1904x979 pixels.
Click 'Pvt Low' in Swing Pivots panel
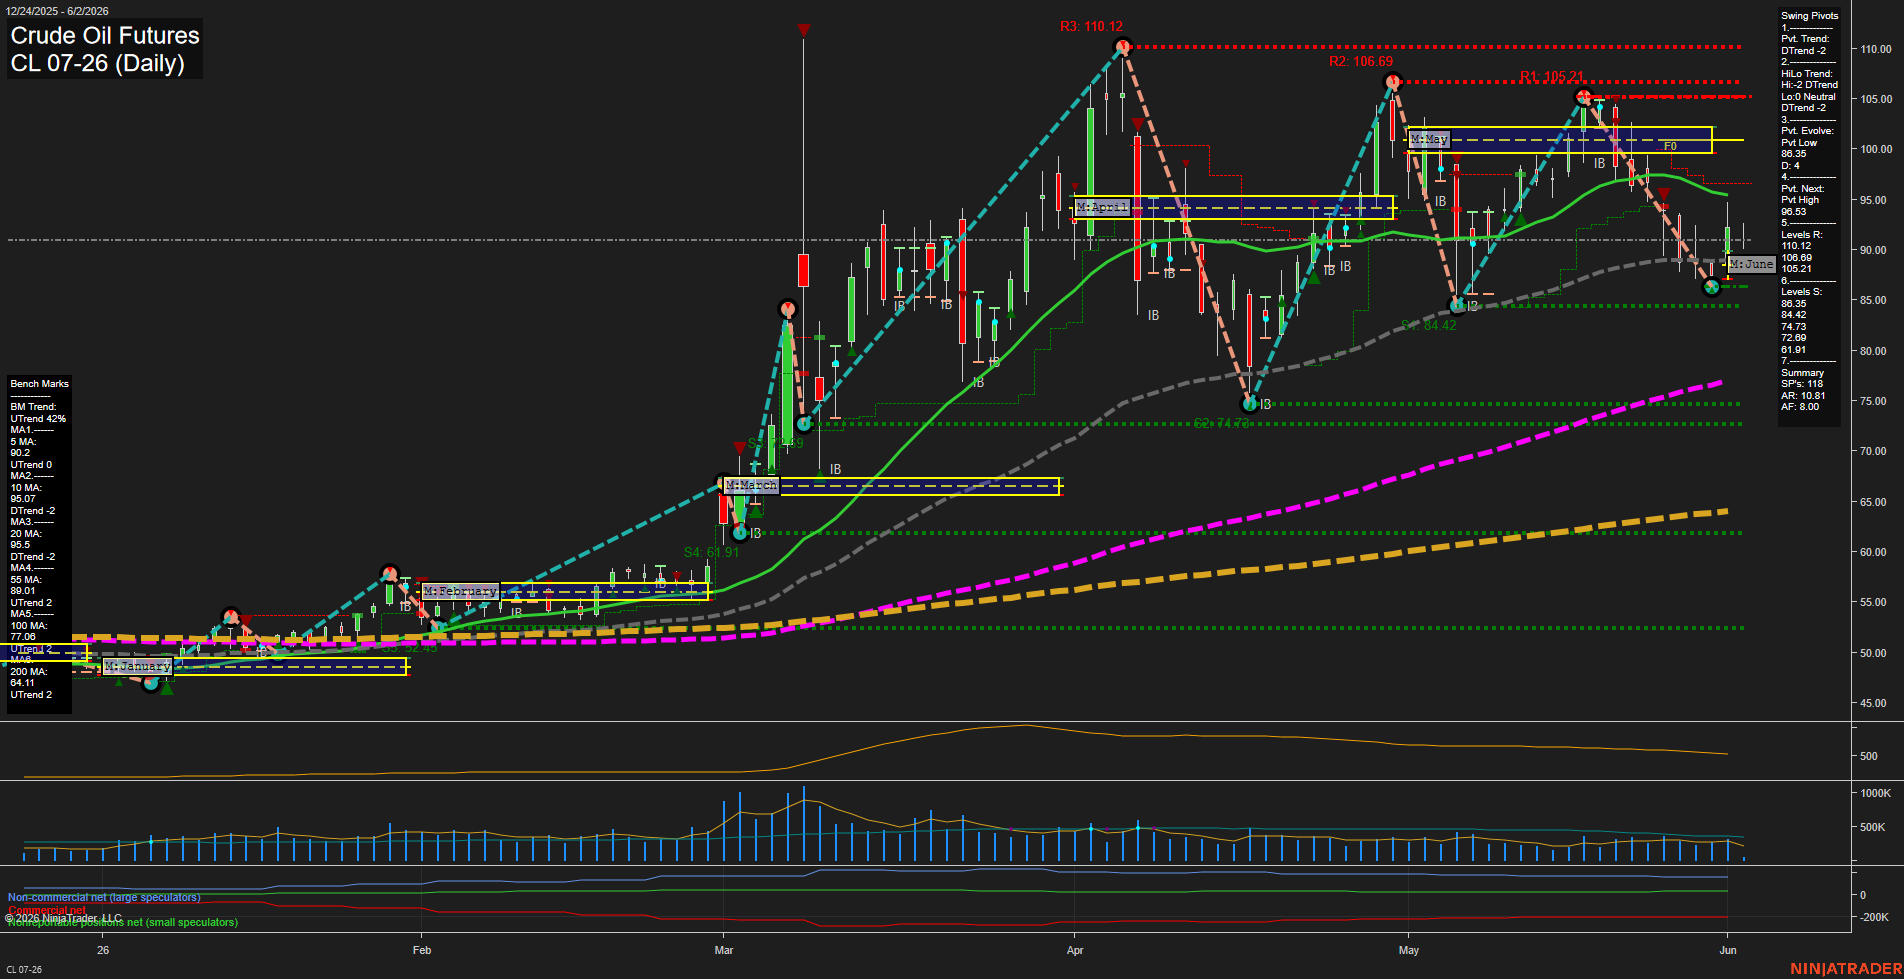tap(1799, 143)
